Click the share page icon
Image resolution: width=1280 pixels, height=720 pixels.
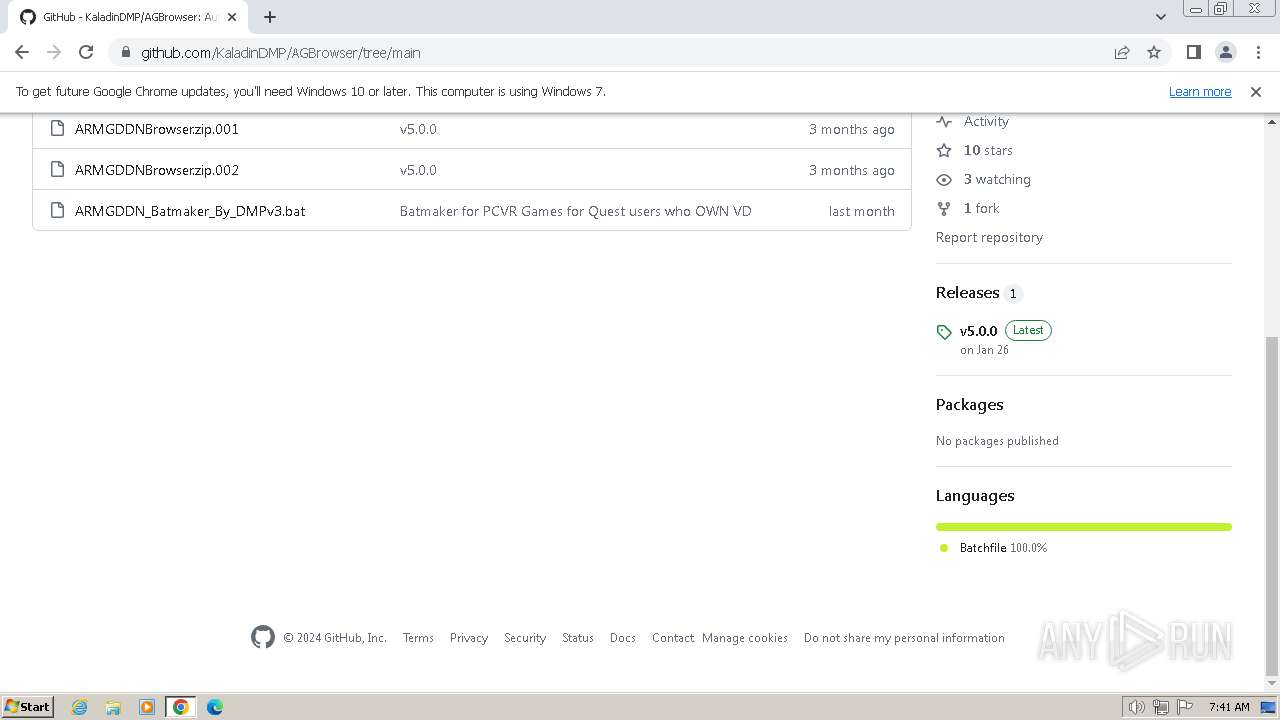click(1122, 53)
